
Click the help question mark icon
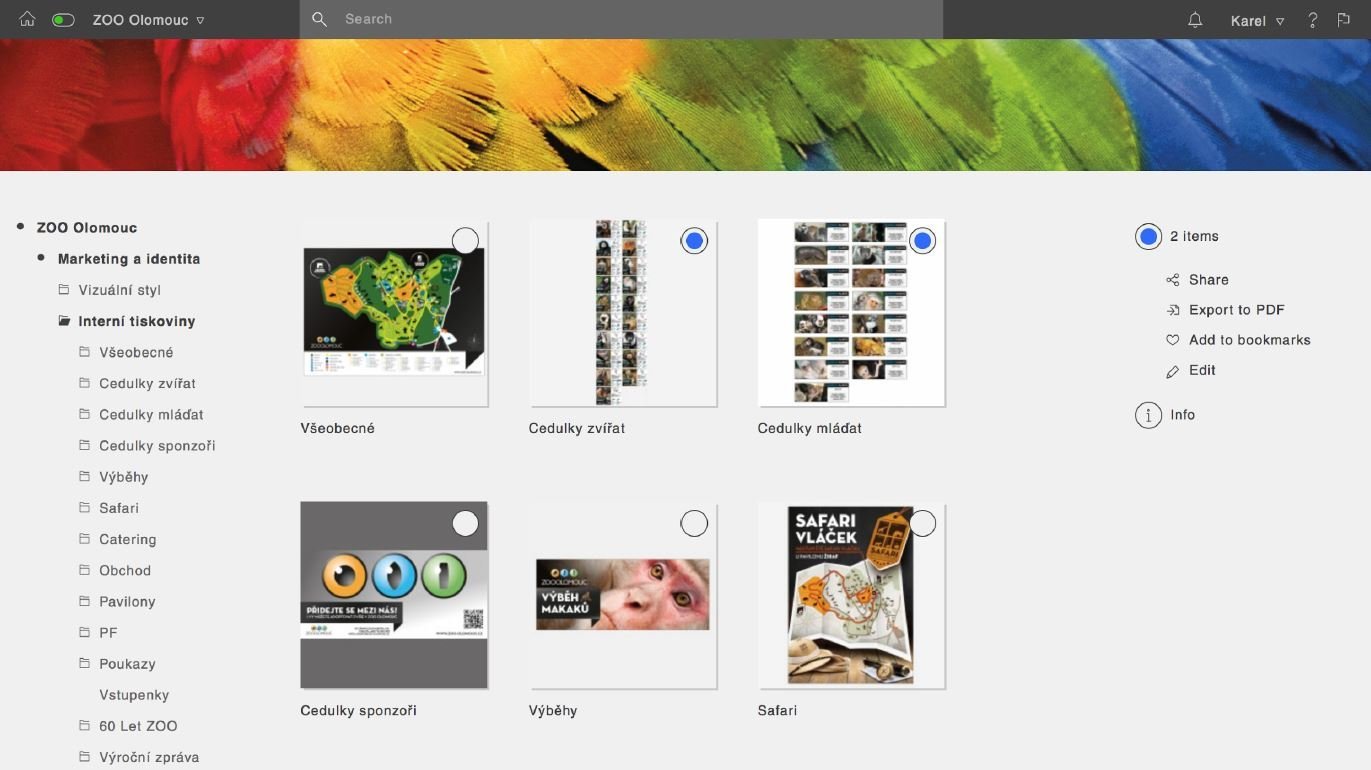(1313, 20)
